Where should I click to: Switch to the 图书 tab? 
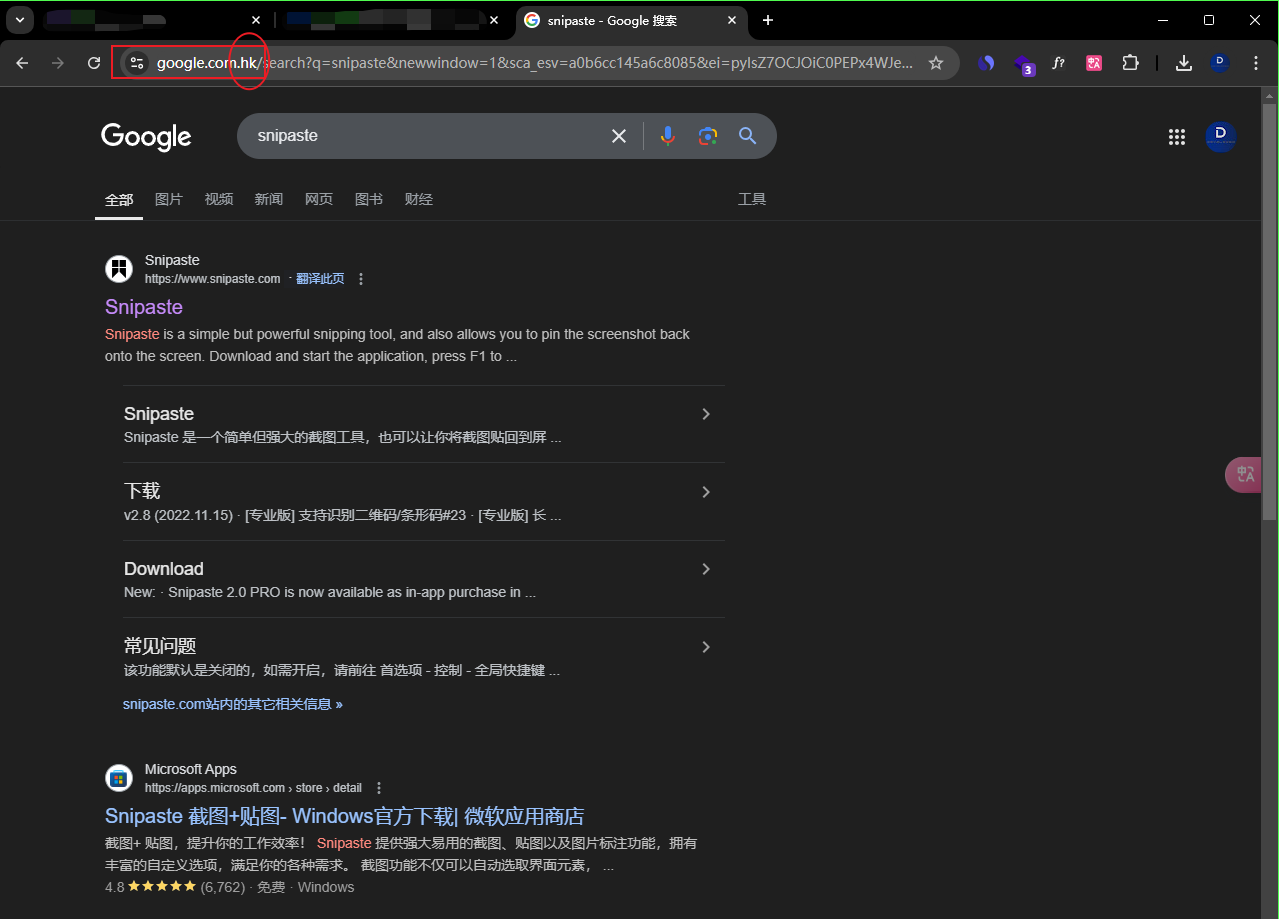pyautogui.click(x=369, y=200)
